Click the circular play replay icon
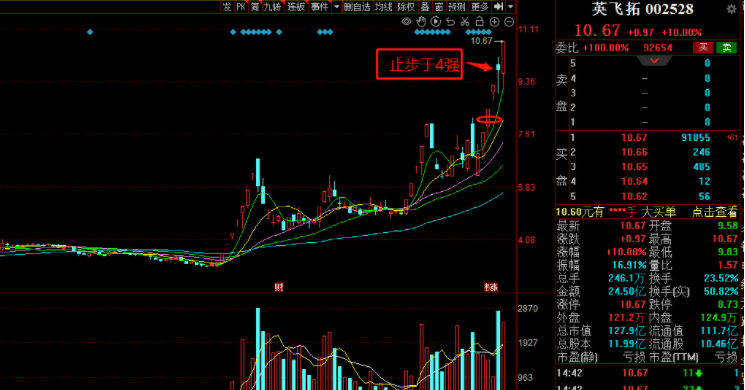The width and height of the screenshot is (745, 390). (x=436, y=21)
